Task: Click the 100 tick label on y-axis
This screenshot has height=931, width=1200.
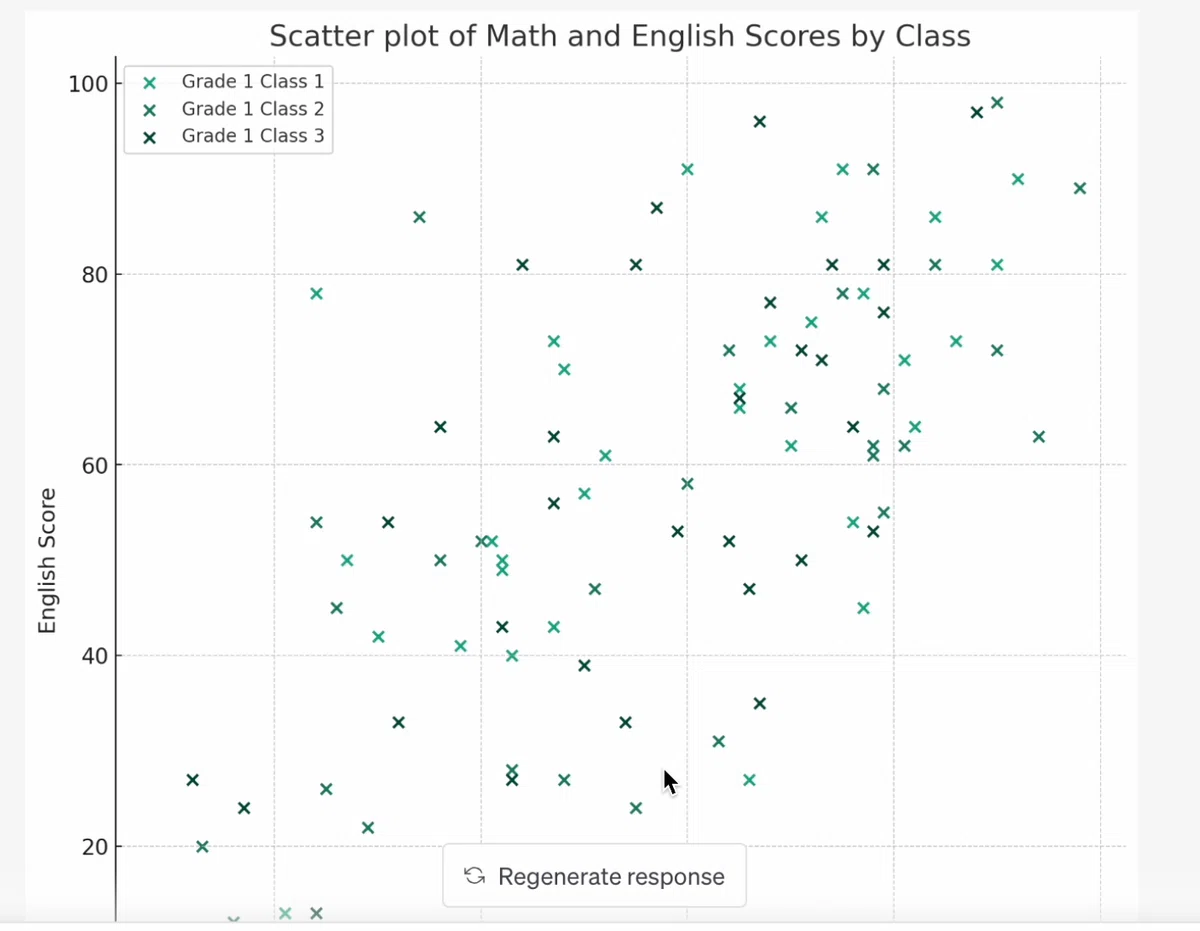Action: click(x=88, y=83)
